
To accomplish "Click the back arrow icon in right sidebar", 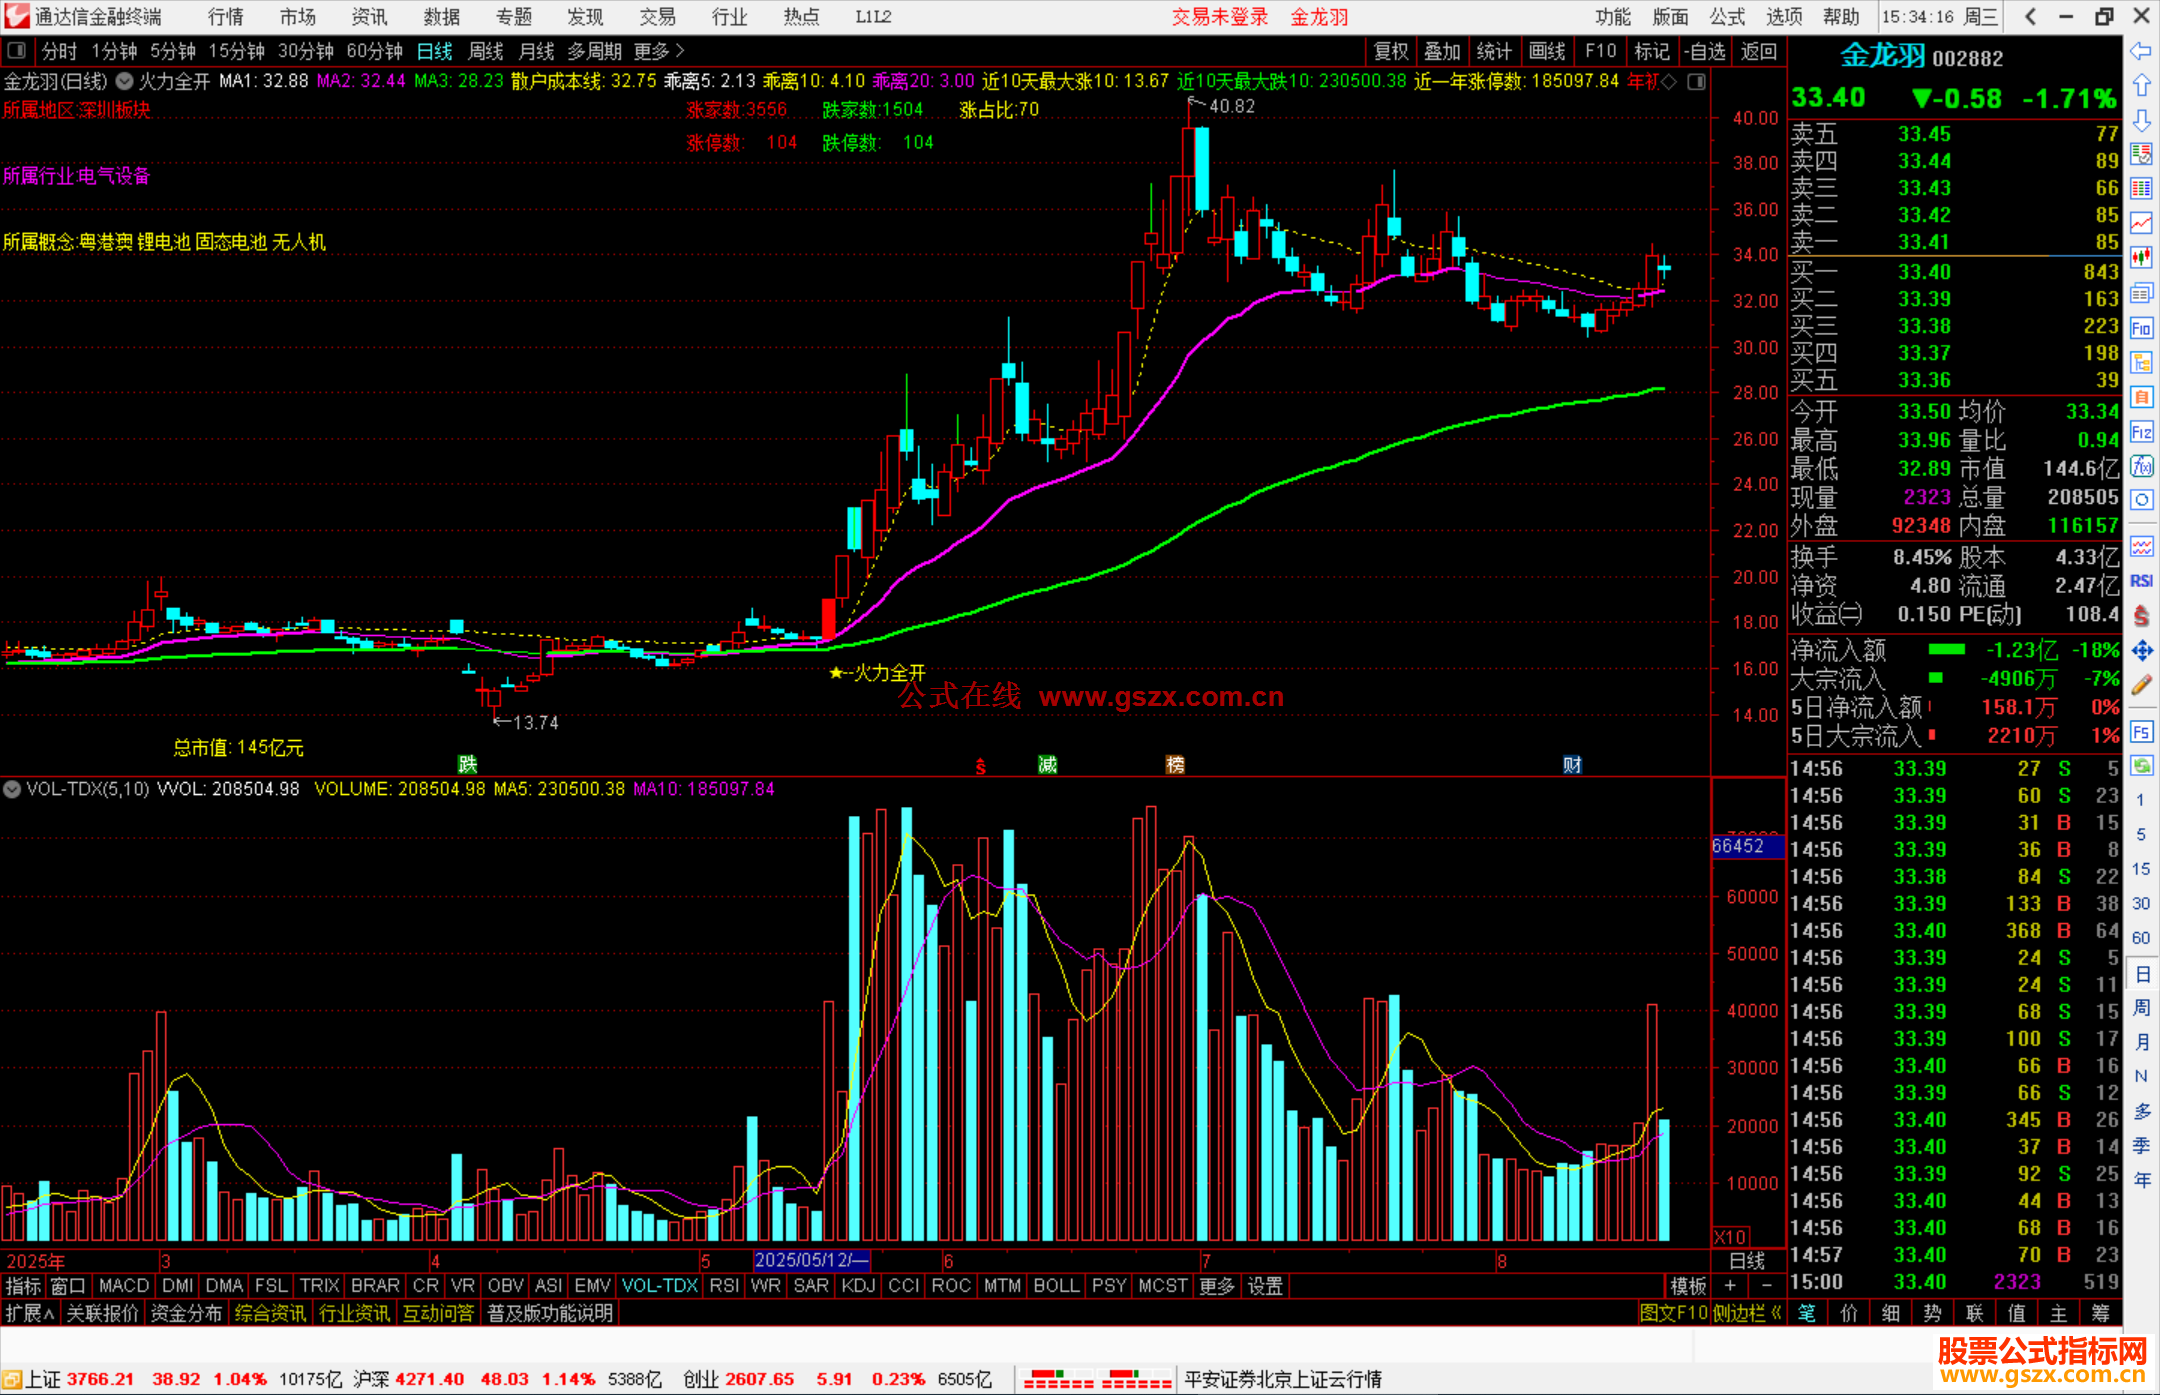I will 2141,51.
